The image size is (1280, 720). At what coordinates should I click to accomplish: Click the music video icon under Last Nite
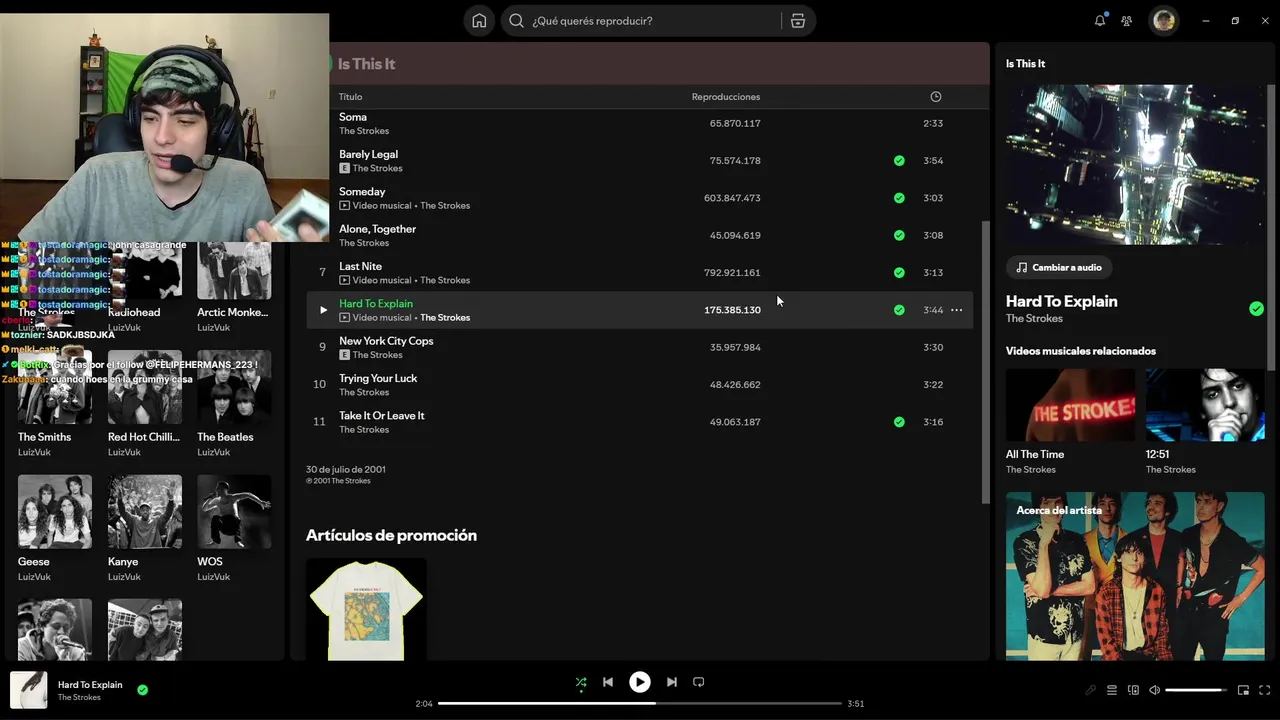click(344, 280)
